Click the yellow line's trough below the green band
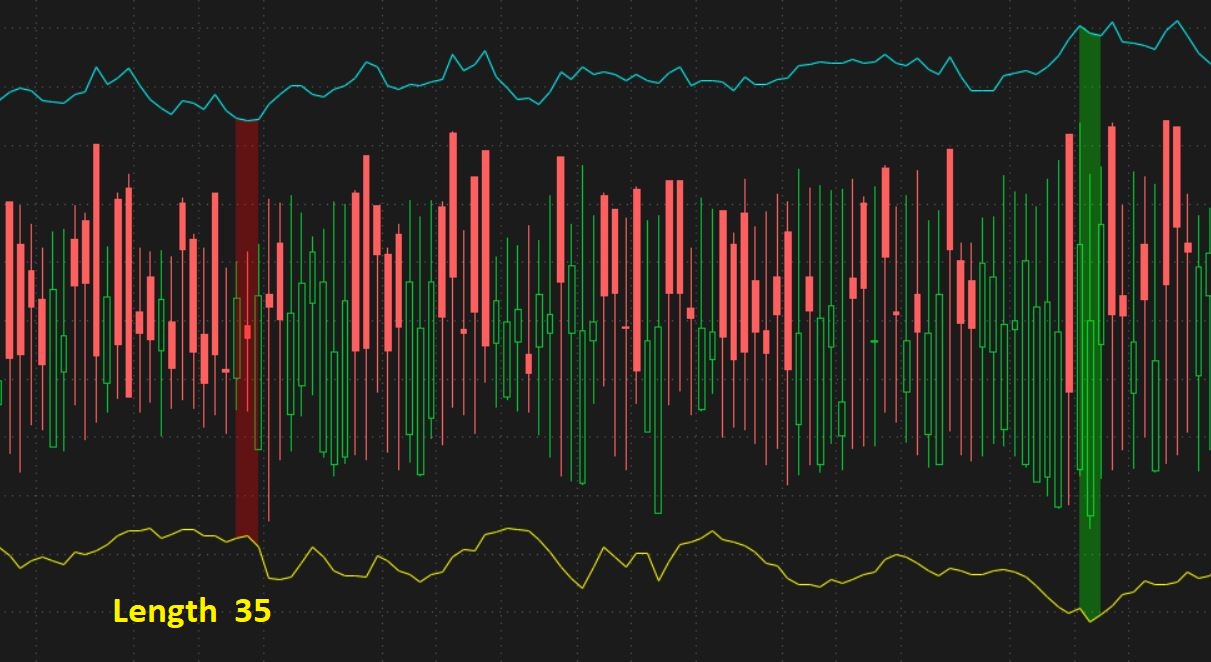This screenshot has height=662, width=1211. [1090, 621]
